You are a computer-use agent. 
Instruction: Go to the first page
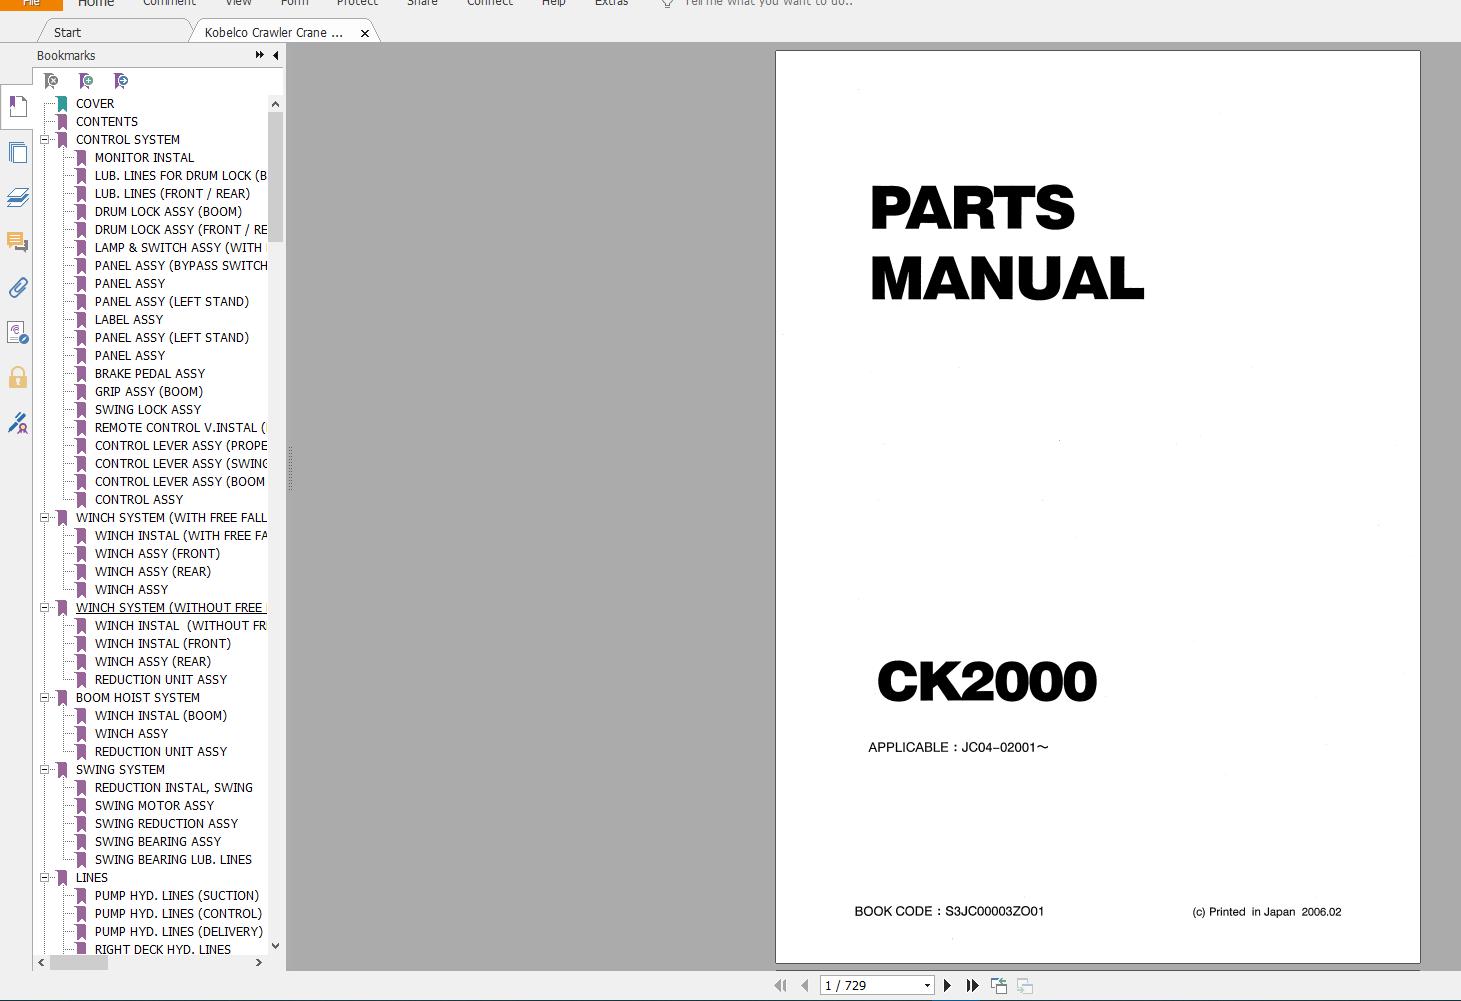tap(781, 986)
